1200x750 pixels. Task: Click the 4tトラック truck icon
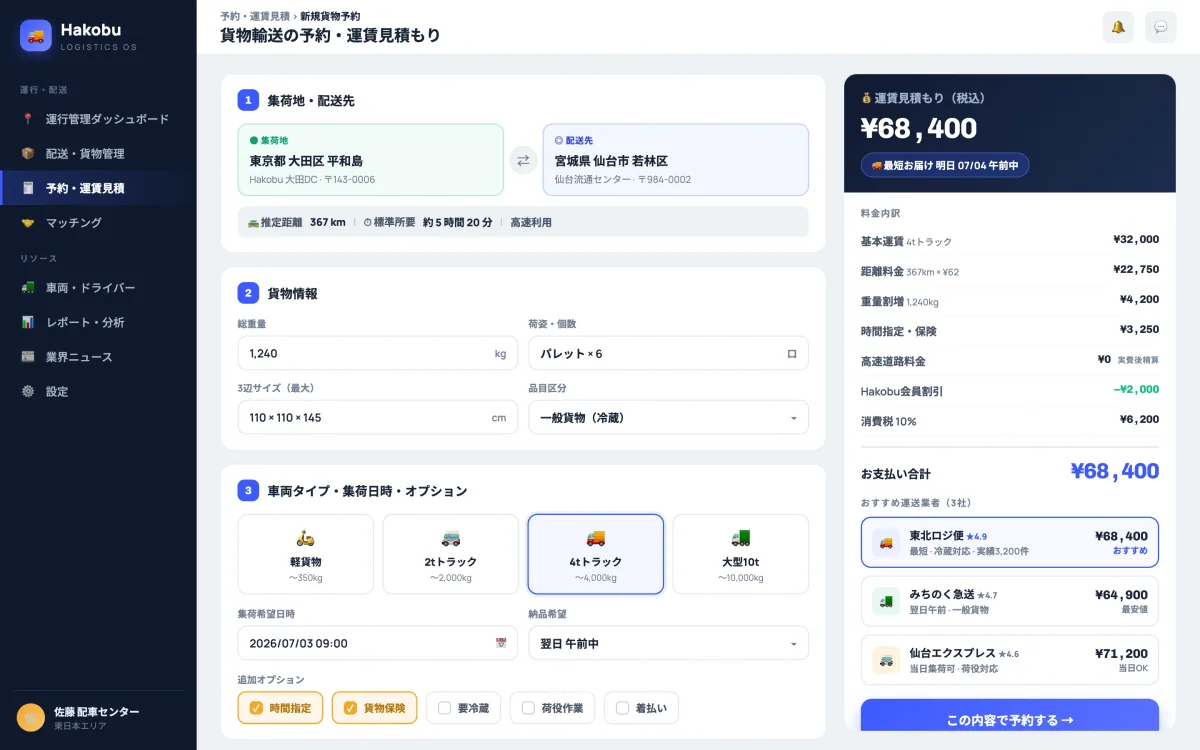pyautogui.click(x=596, y=538)
